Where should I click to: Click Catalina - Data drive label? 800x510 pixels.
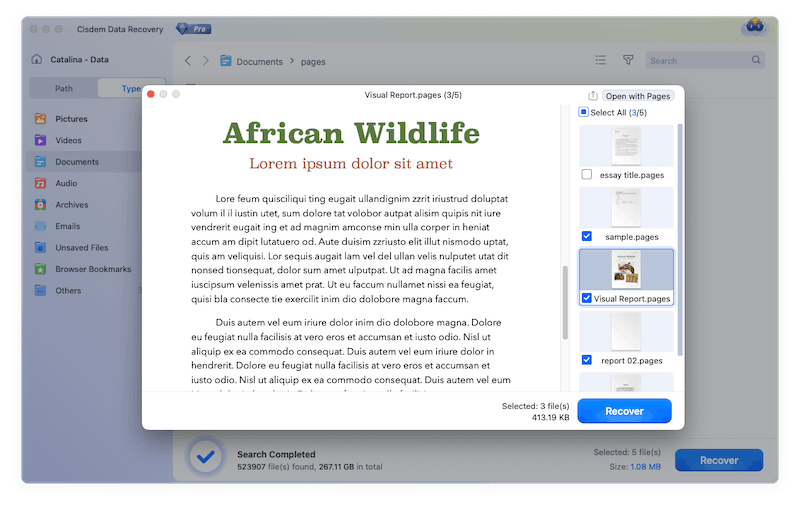tap(79, 59)
